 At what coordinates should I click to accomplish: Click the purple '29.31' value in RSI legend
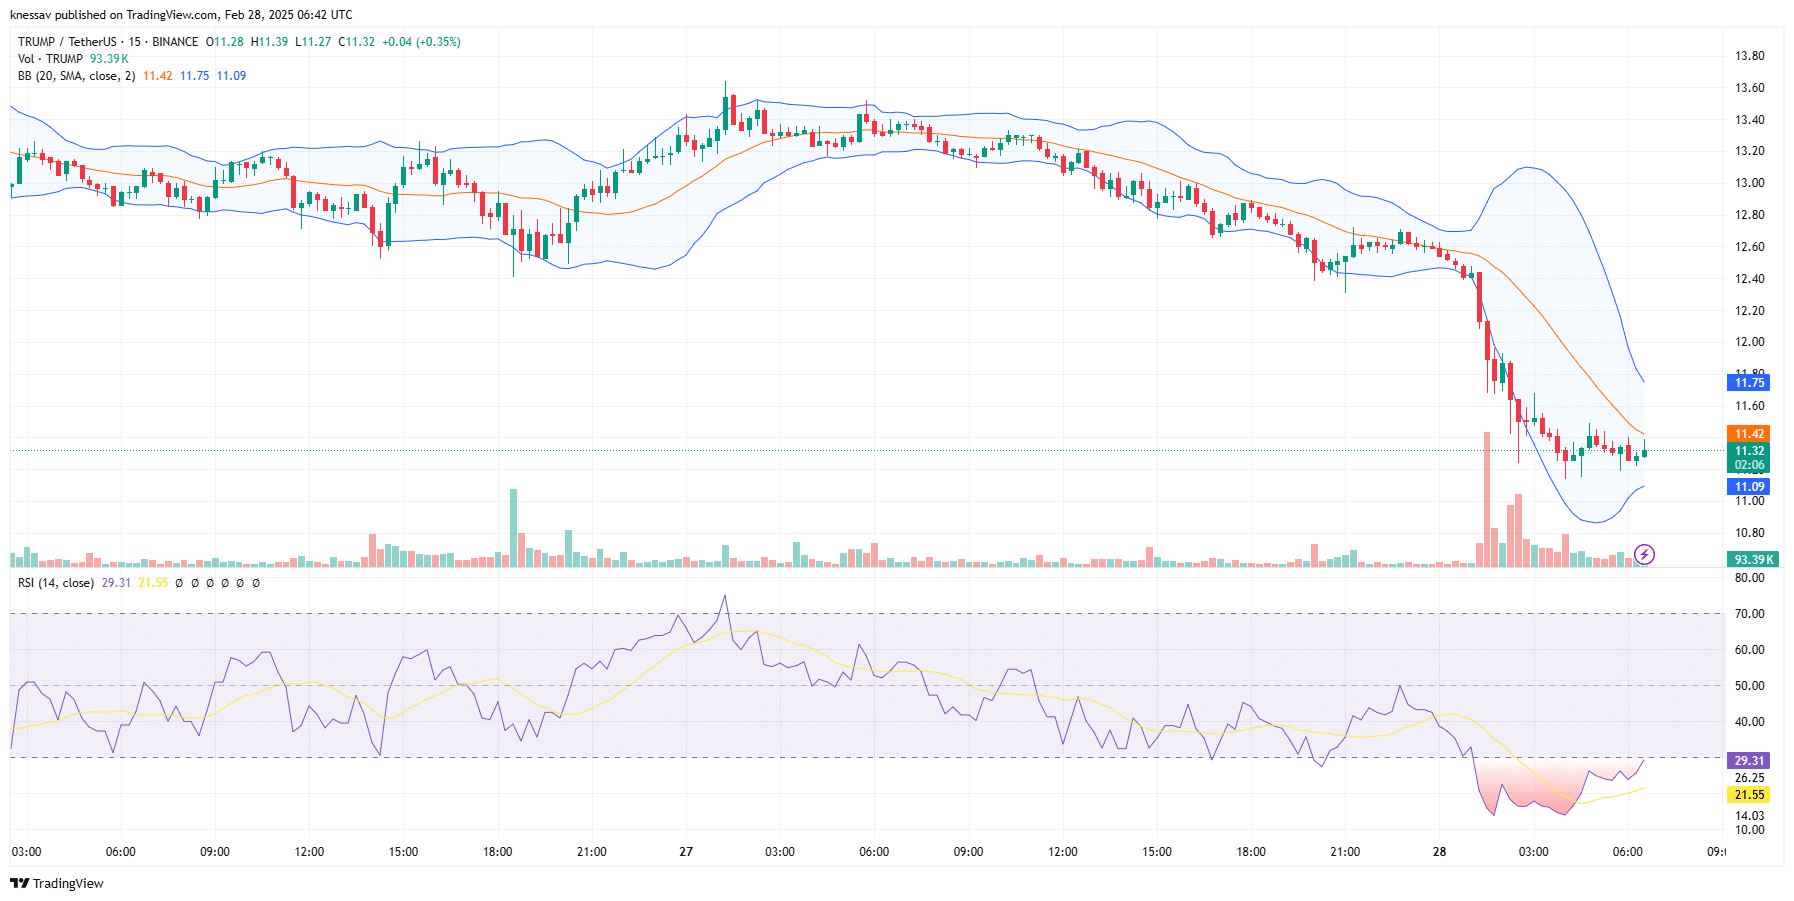pyautogui.click(x=116, y=583)
